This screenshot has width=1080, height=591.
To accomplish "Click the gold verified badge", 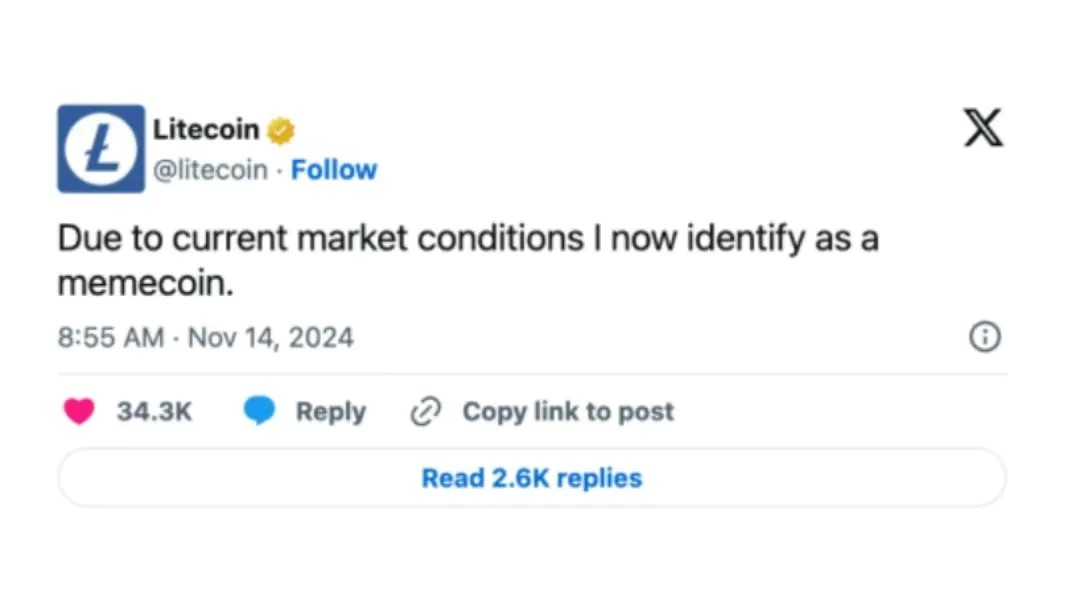I will click(281, 130).
